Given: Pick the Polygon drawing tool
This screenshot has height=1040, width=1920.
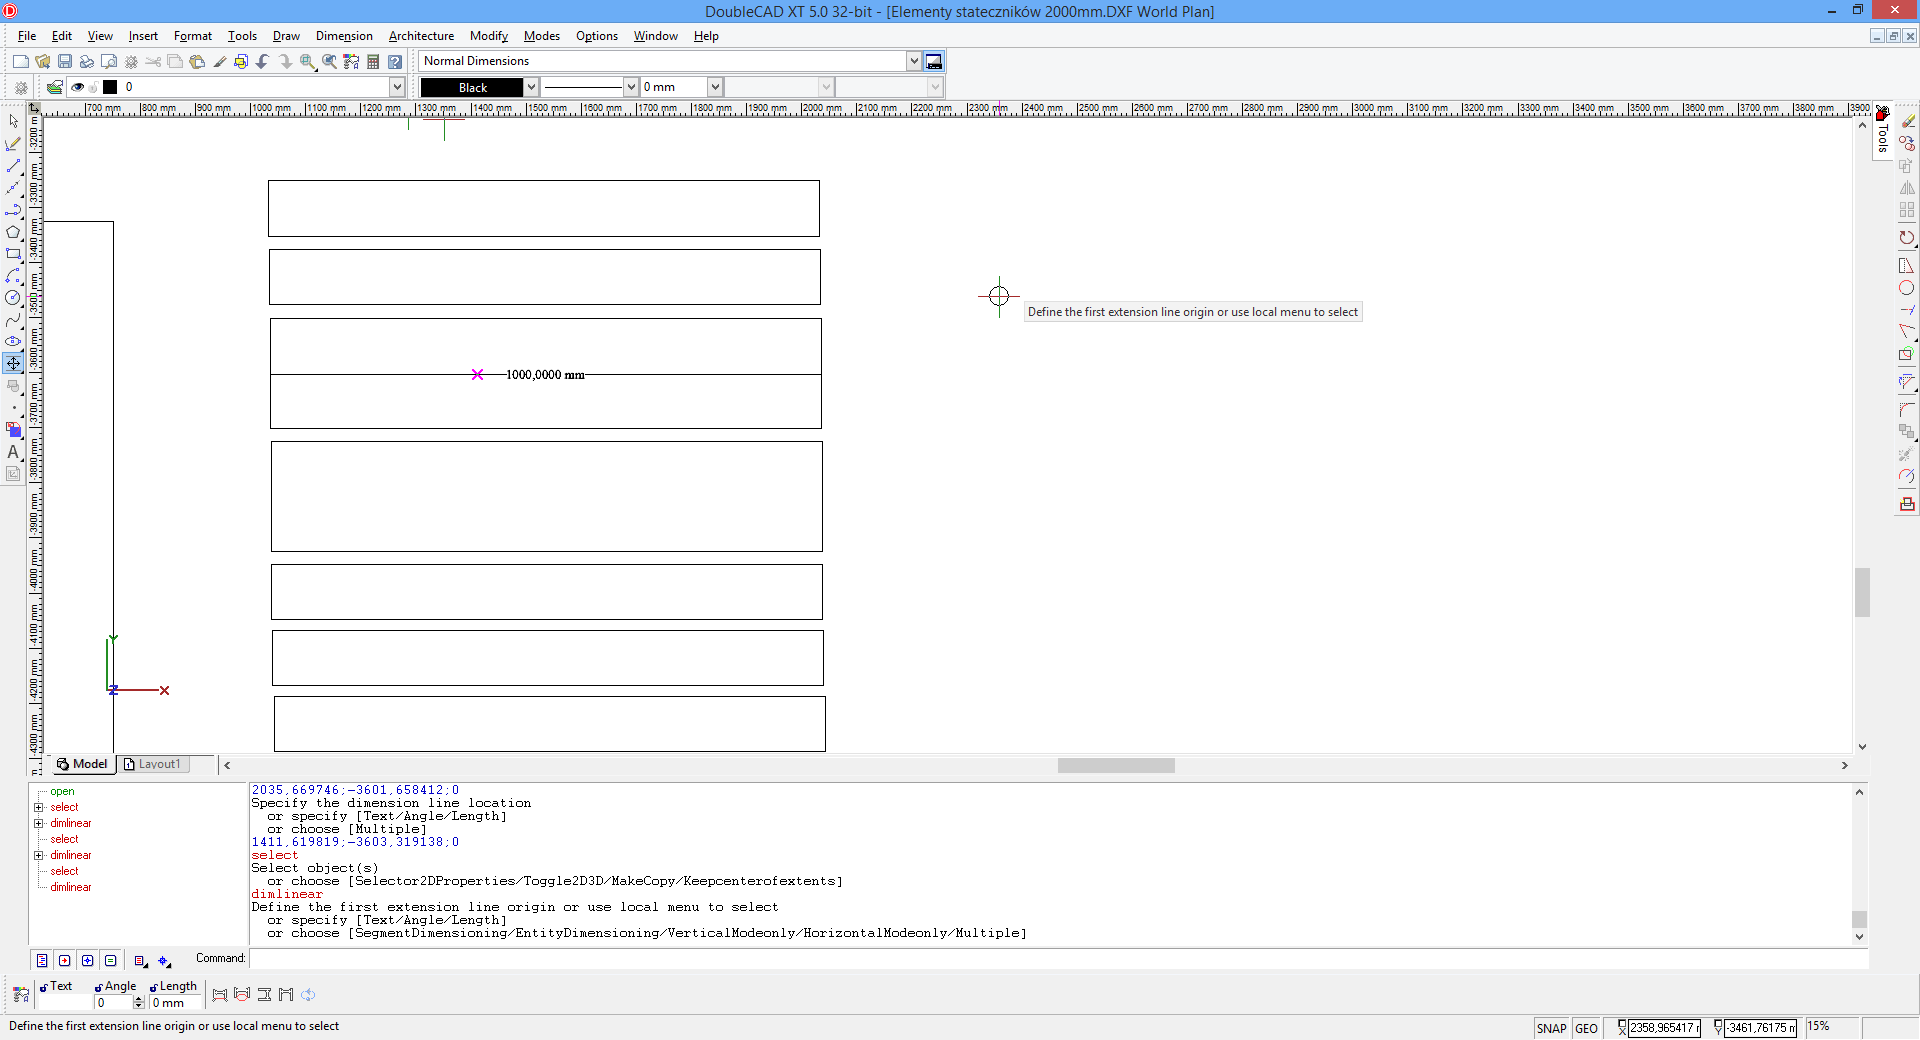Looking at the screenshot, I should [x=13, y=232].
